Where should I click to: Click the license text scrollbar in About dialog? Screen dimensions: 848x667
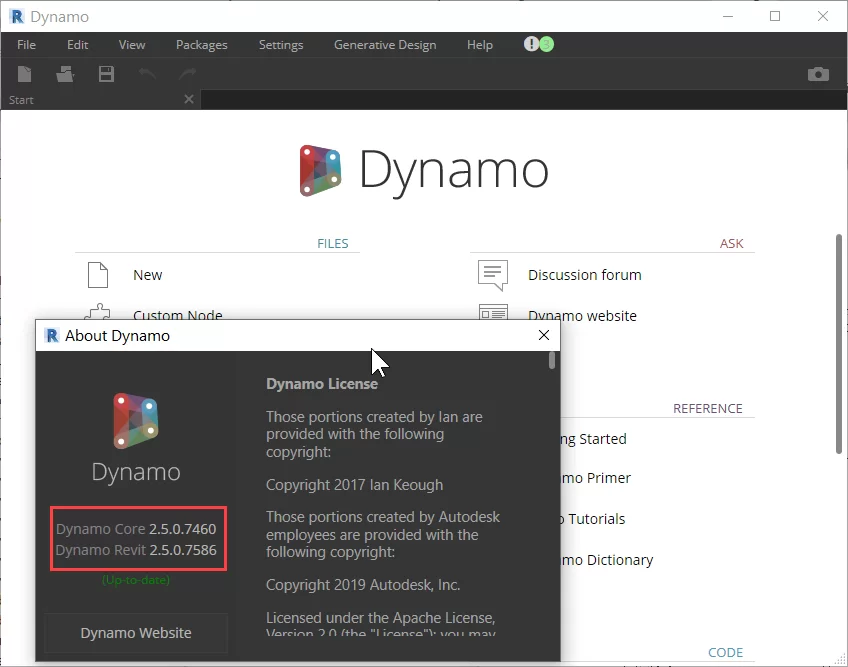(552, 362)
